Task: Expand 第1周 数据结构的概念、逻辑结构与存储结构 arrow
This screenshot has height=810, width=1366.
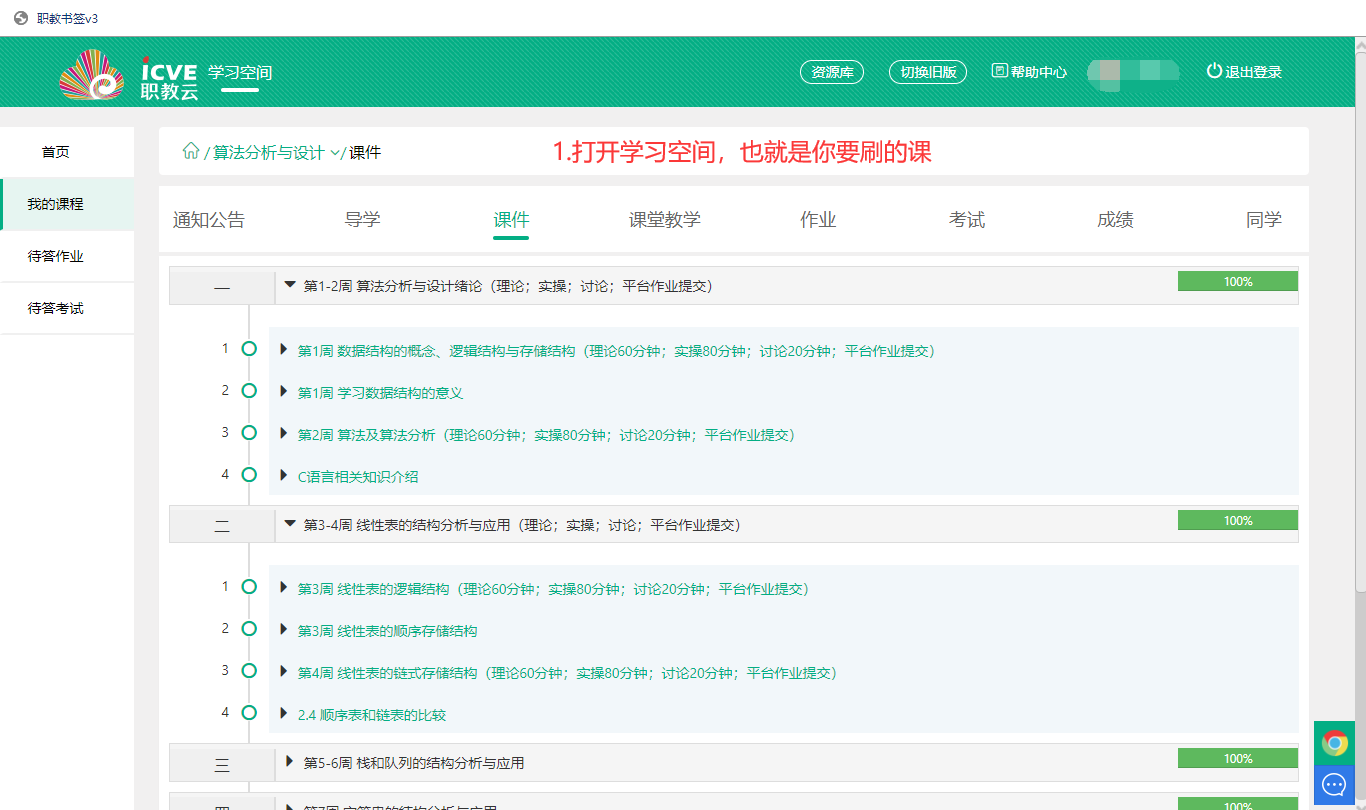Action: (x=284, y=350)
